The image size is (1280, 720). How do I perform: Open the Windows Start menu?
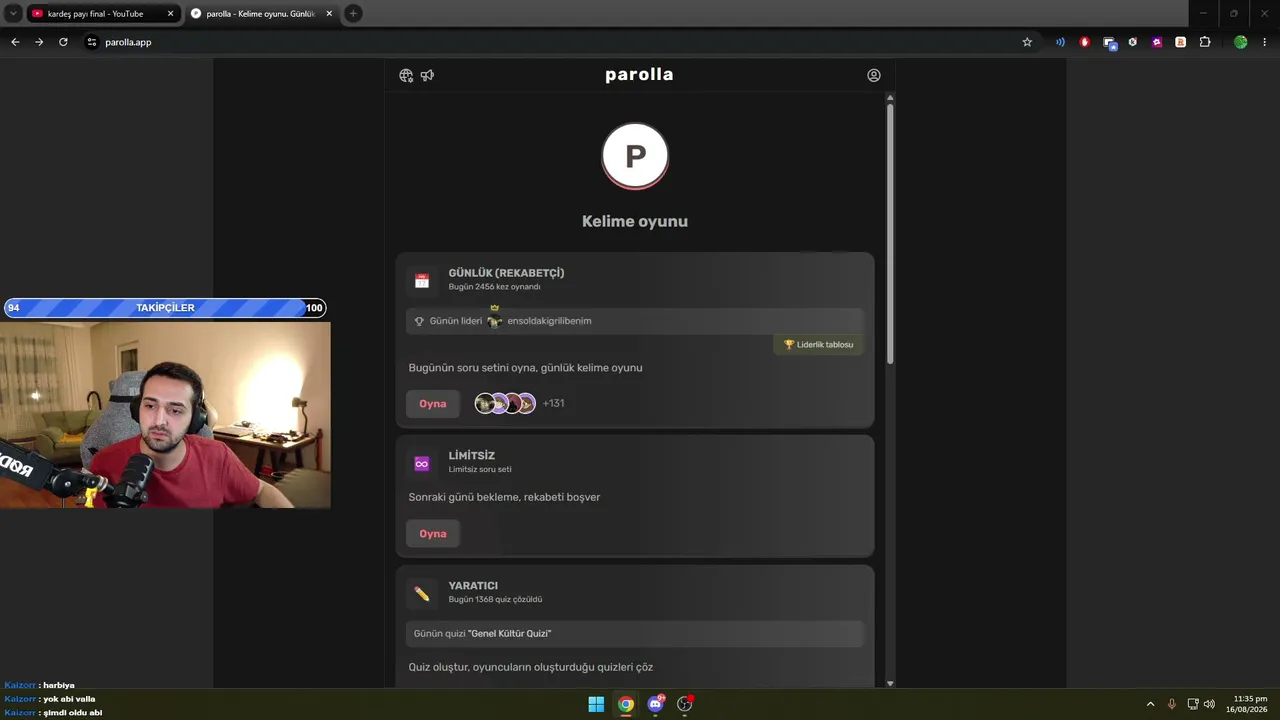tap(596, 704)
